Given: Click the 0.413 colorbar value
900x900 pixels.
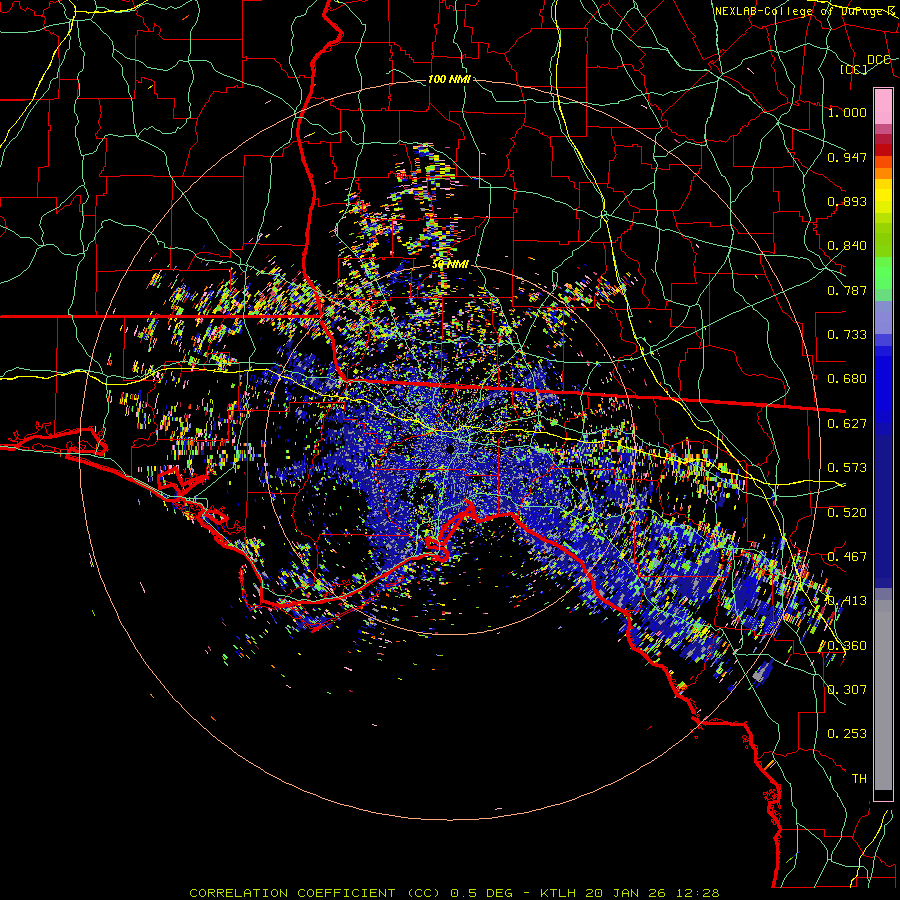Looking at the screenshot, I should [x=847, y=601].
